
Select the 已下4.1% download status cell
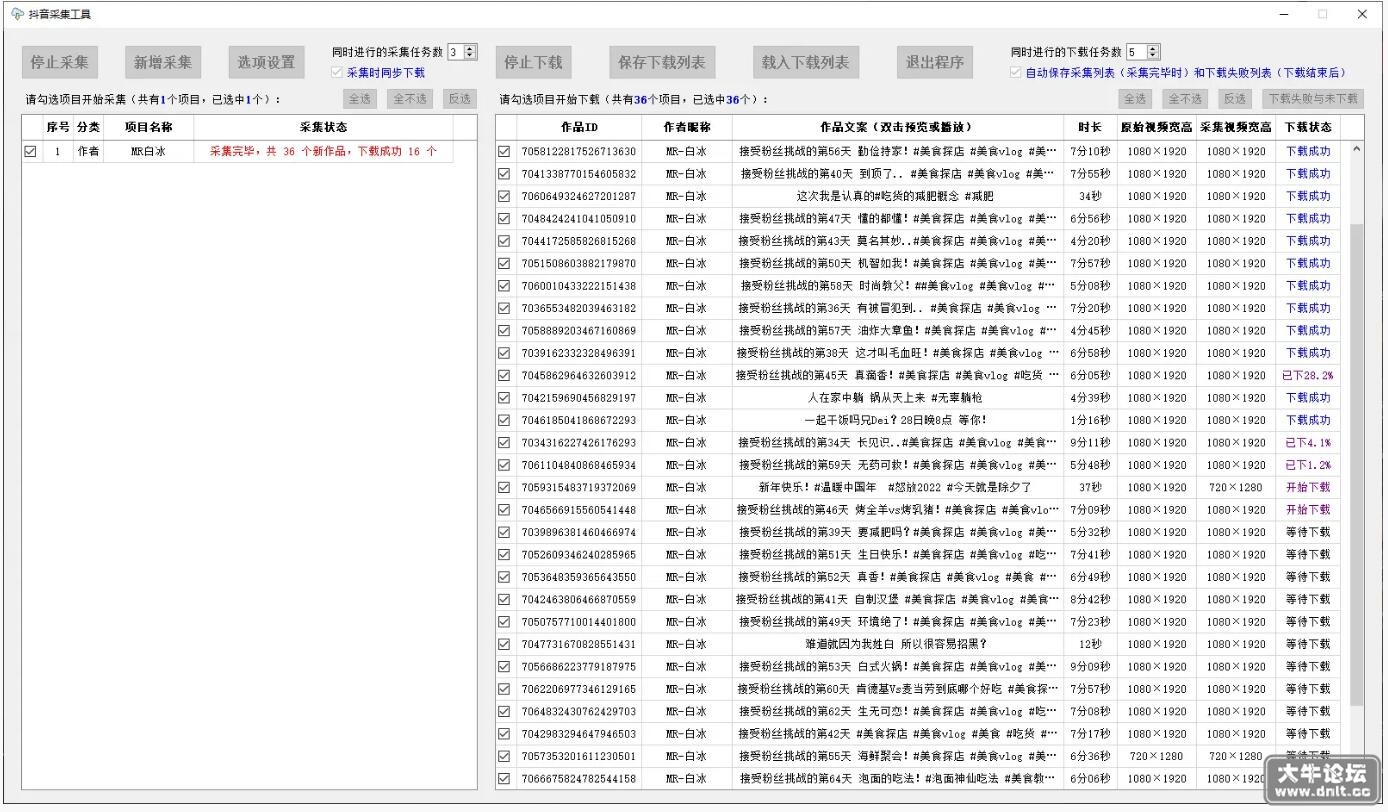(x=1308, y=443)
